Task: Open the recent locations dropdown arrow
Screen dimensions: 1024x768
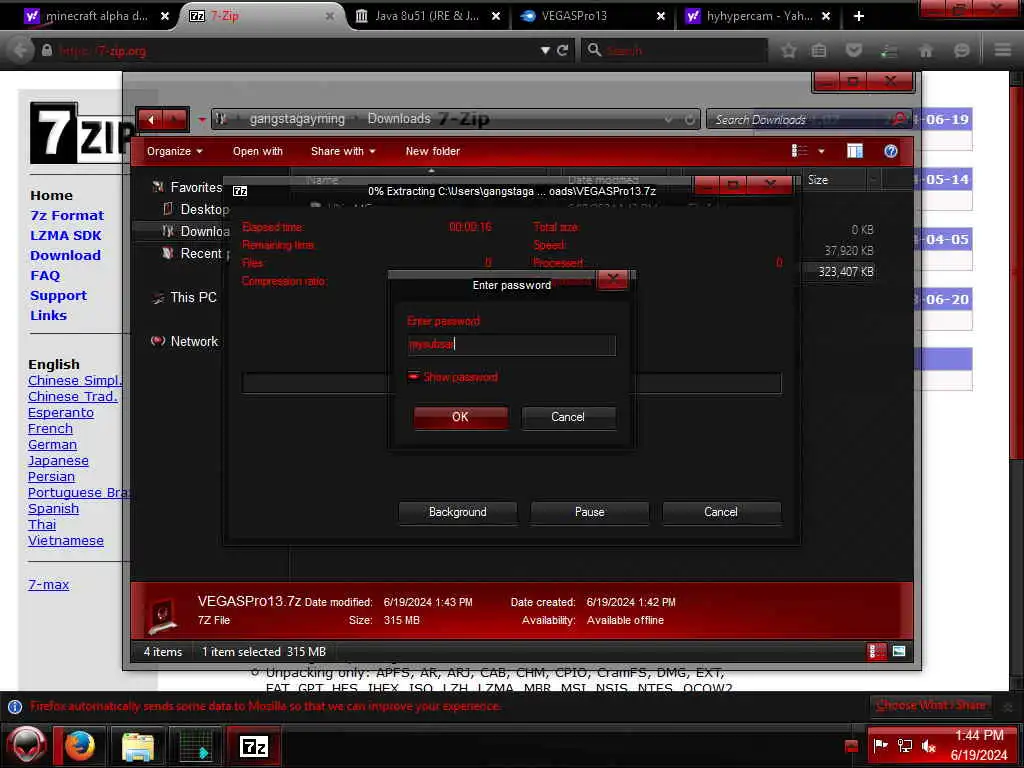Action: (202, 120)
